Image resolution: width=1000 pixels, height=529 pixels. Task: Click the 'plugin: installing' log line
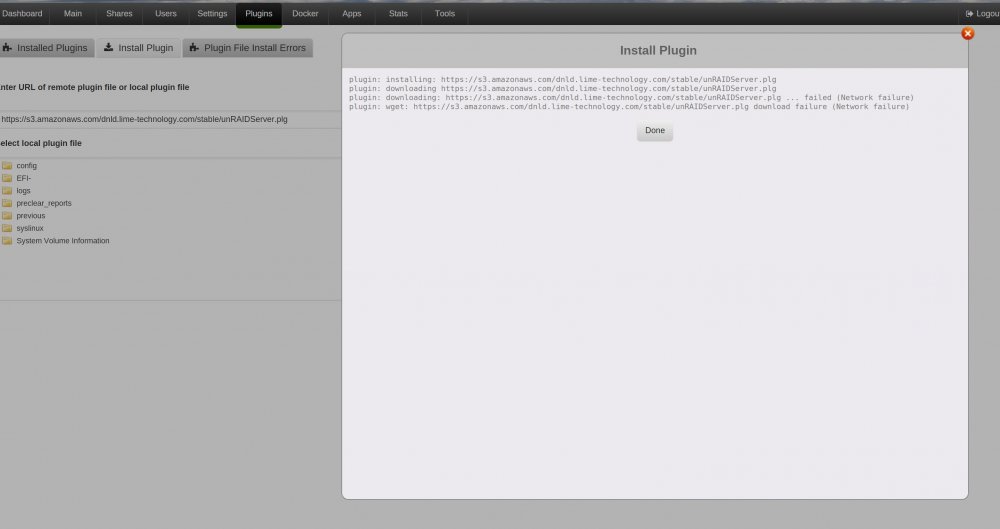(x=562, y=80)
